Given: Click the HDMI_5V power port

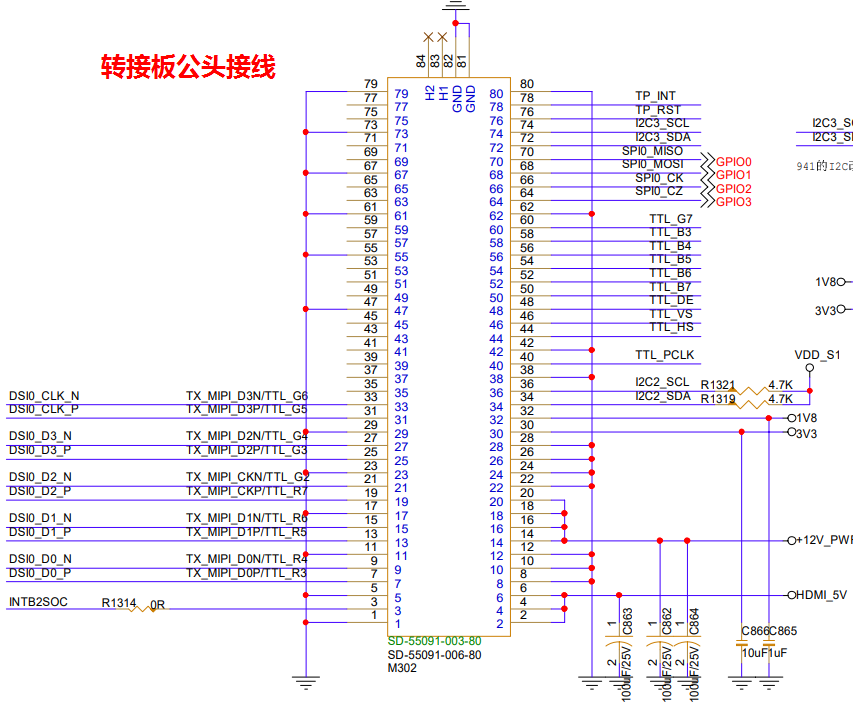Looking at the screenshot, I should pos(820,594).
